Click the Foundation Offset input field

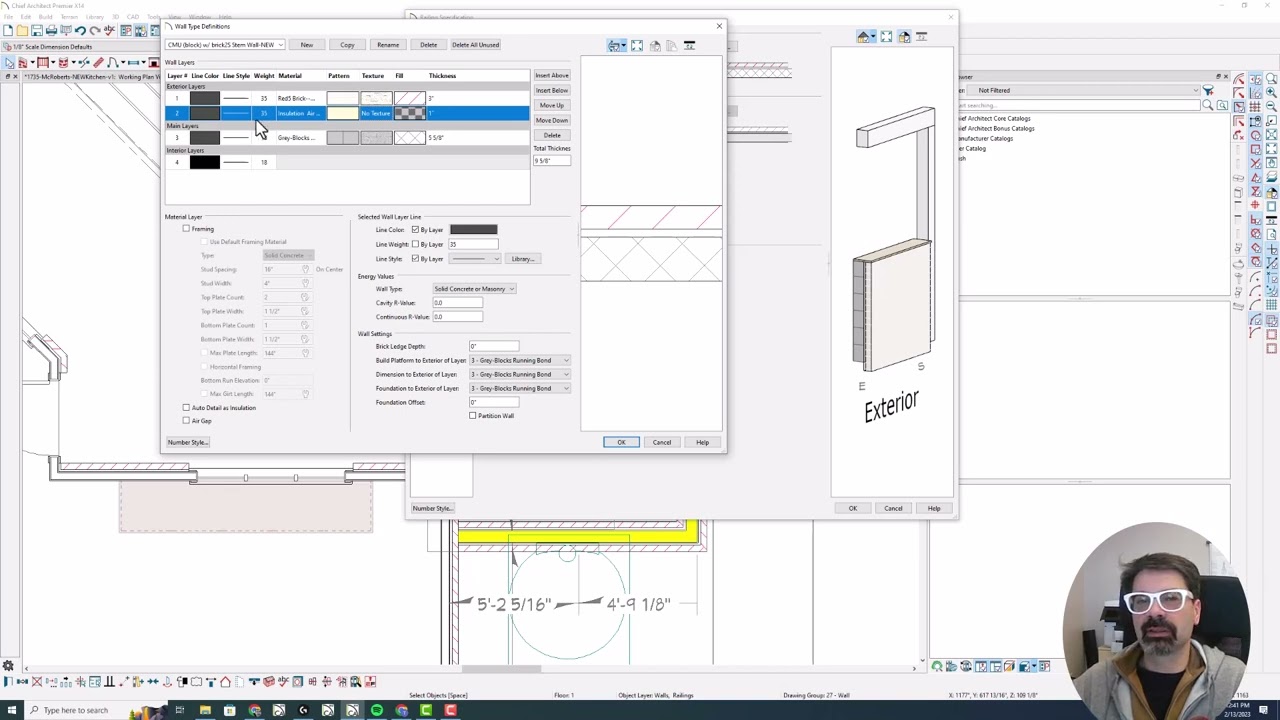click(494, 402)
